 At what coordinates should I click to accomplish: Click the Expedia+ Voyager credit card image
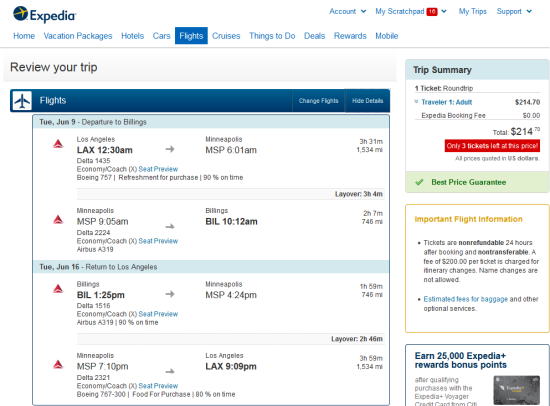(516, 390)
